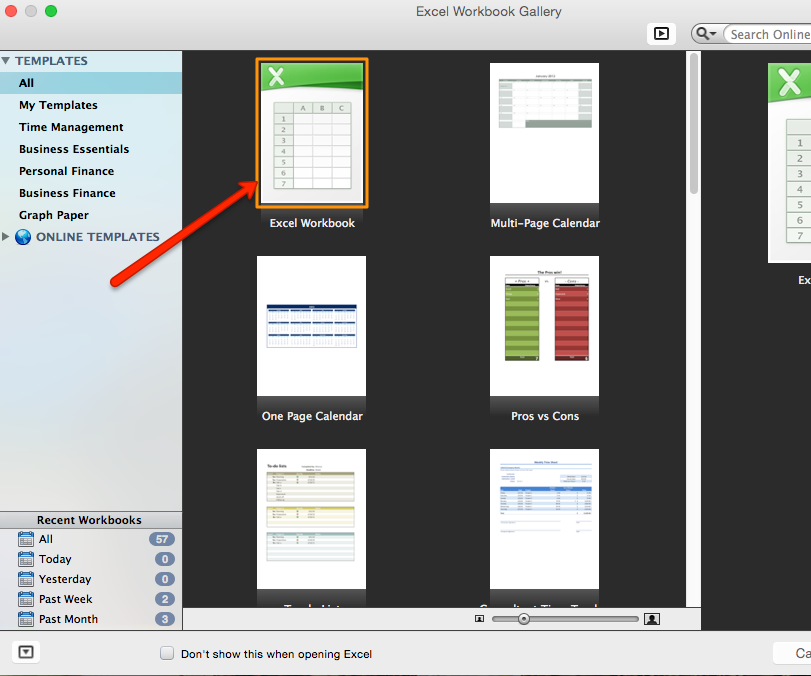Screen dimensions: 811x676
Task: Open the Excel Workbook template thumbnail
Action: pyautogui.click(x=311, y=133)
